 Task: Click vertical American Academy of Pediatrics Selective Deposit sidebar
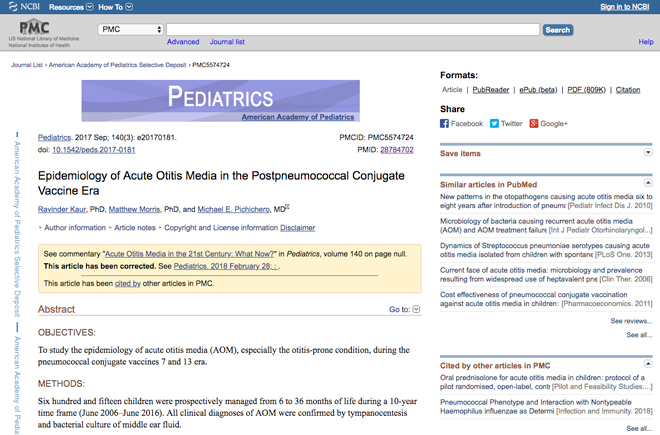17,230
